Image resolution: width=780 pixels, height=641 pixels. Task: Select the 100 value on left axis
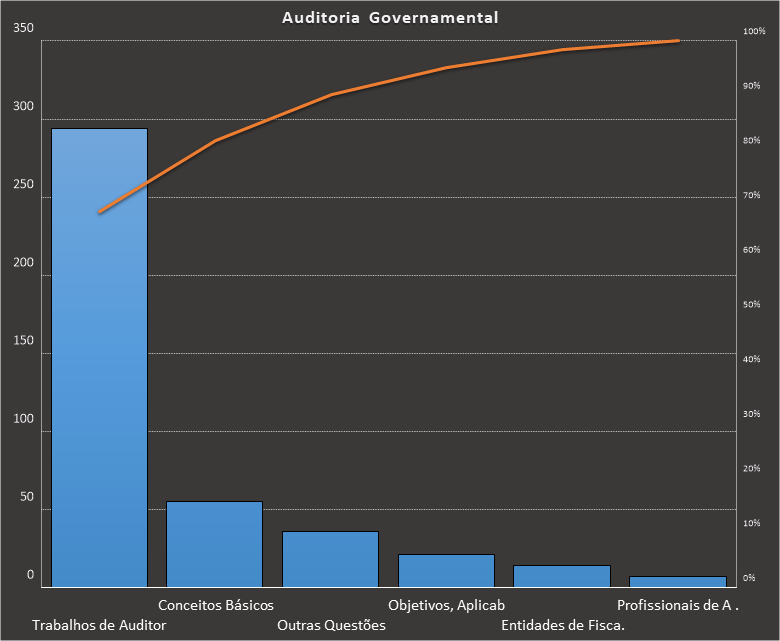(x=24, y=419)
